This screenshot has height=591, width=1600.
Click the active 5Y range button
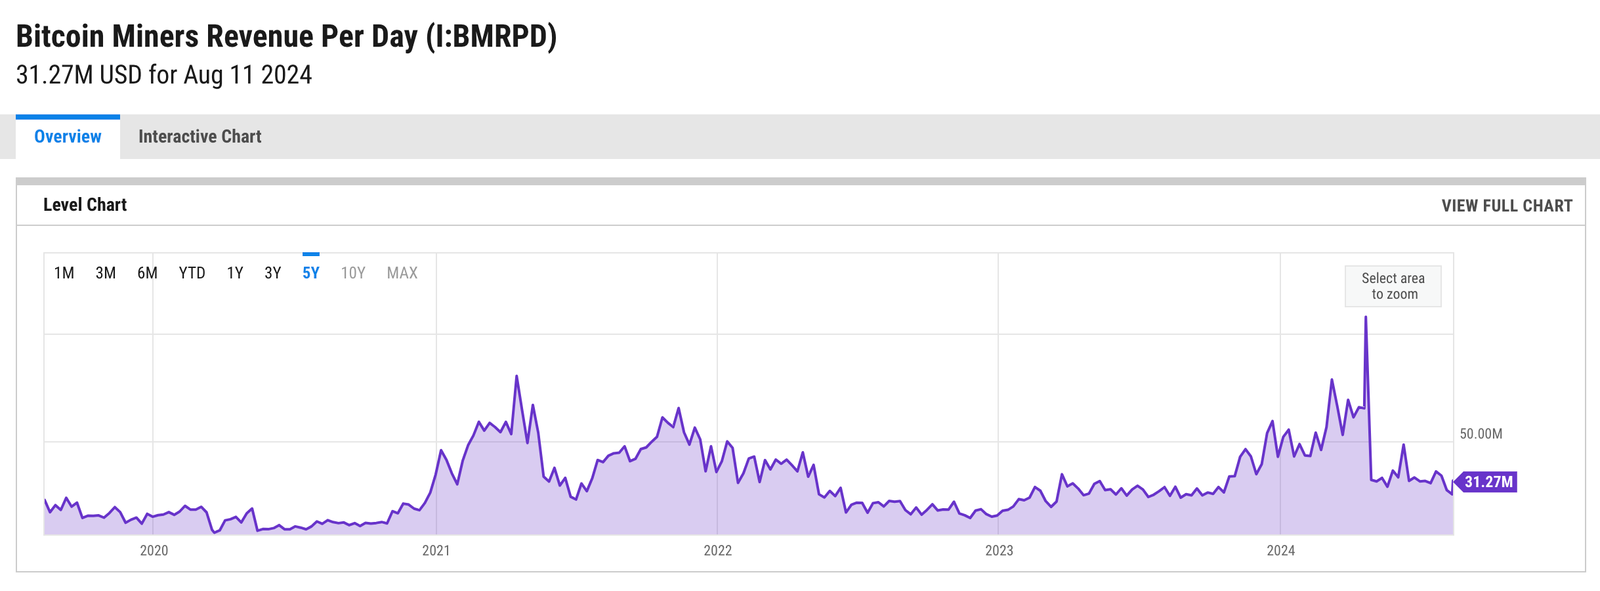point(311,273)
